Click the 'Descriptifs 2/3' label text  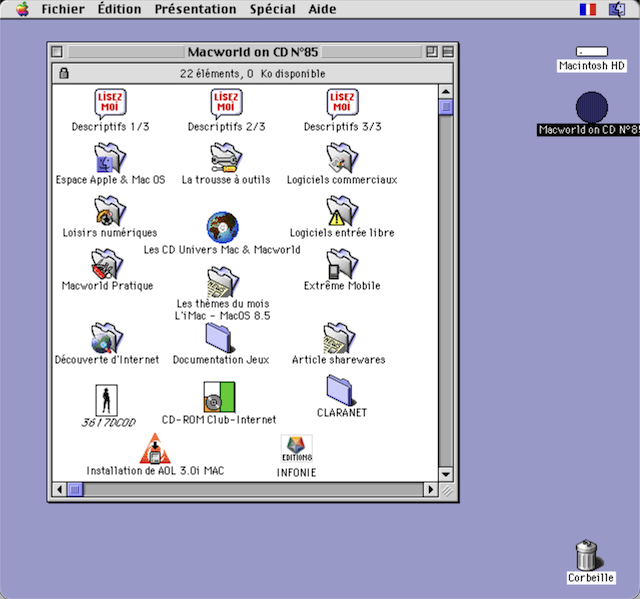[x=227, y=127]
